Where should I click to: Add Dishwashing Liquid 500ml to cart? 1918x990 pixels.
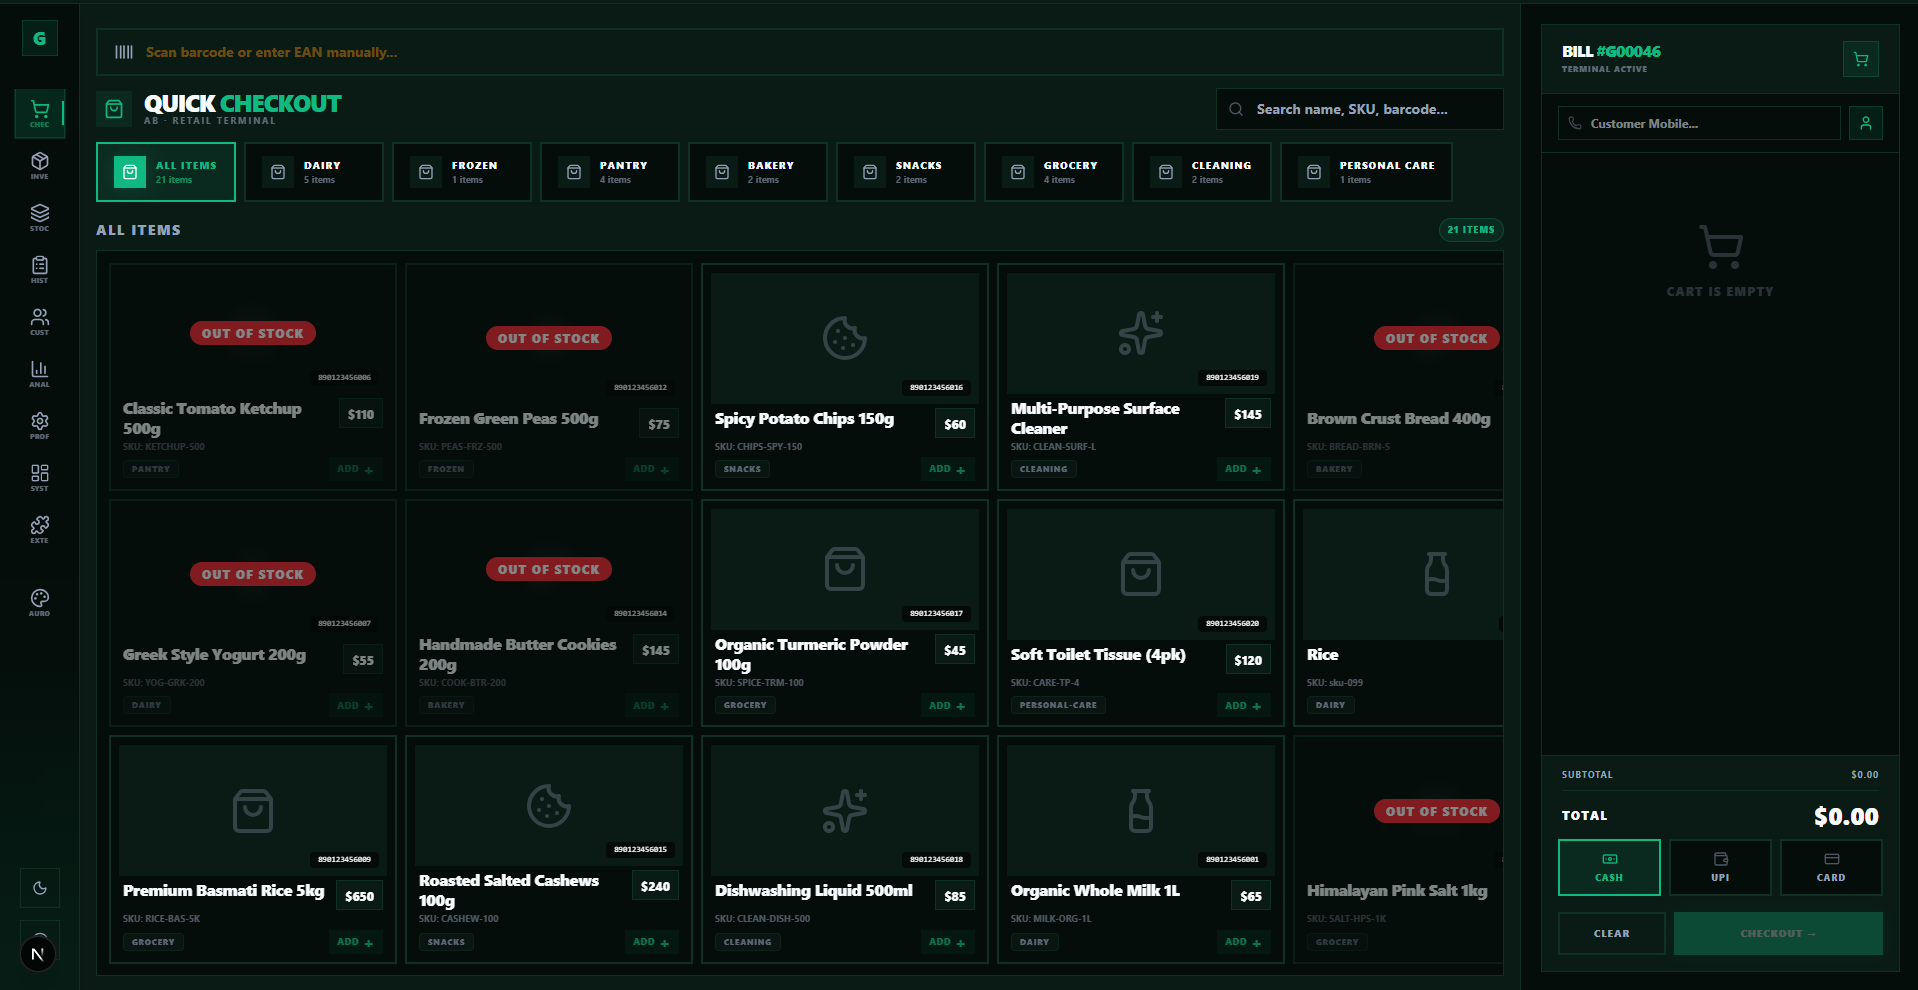click(947, 942)
